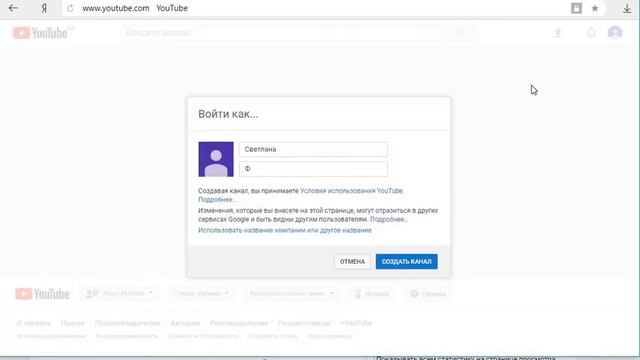This screenshot has width=640, height=360.
Task: Click the ОТМЕНА button
Action: tap(352, 262)
